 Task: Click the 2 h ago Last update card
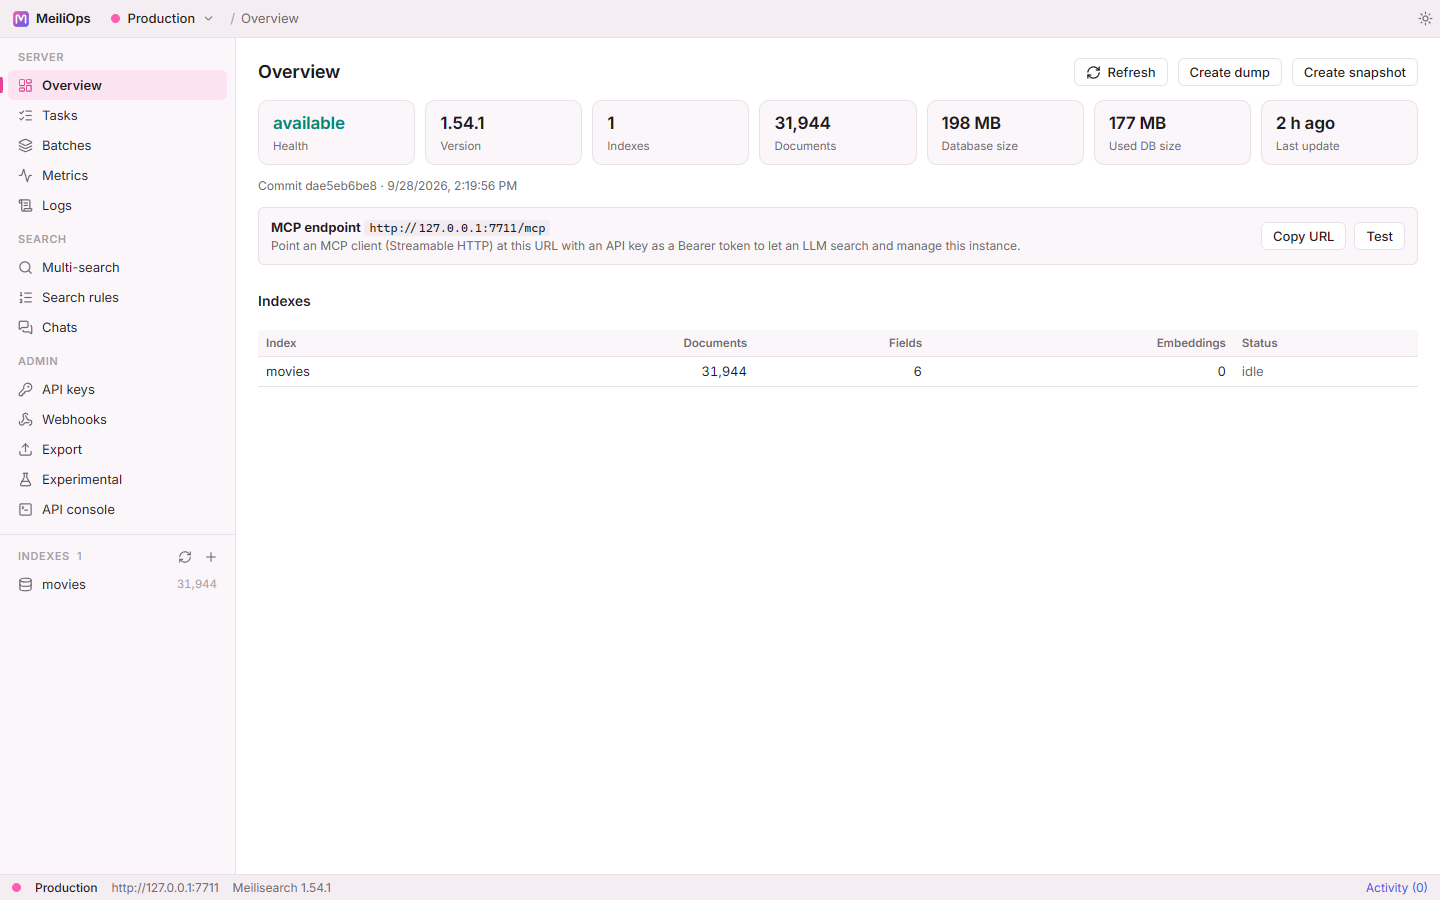[1339, 132]
